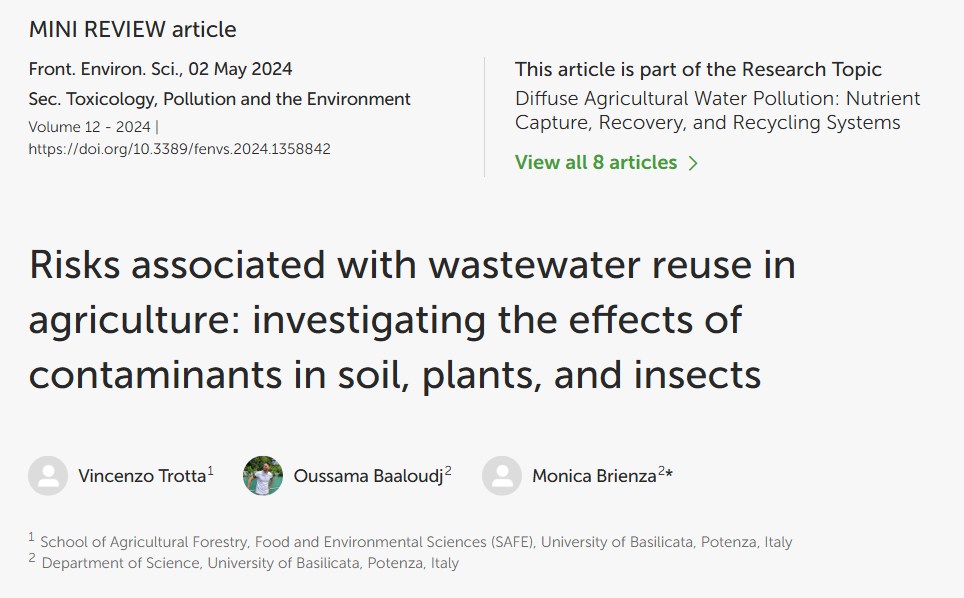Open the Sec. Toxicology, Pollution and the Environment section
Viewport: 964px width, 598px height.
click(219, 99)
